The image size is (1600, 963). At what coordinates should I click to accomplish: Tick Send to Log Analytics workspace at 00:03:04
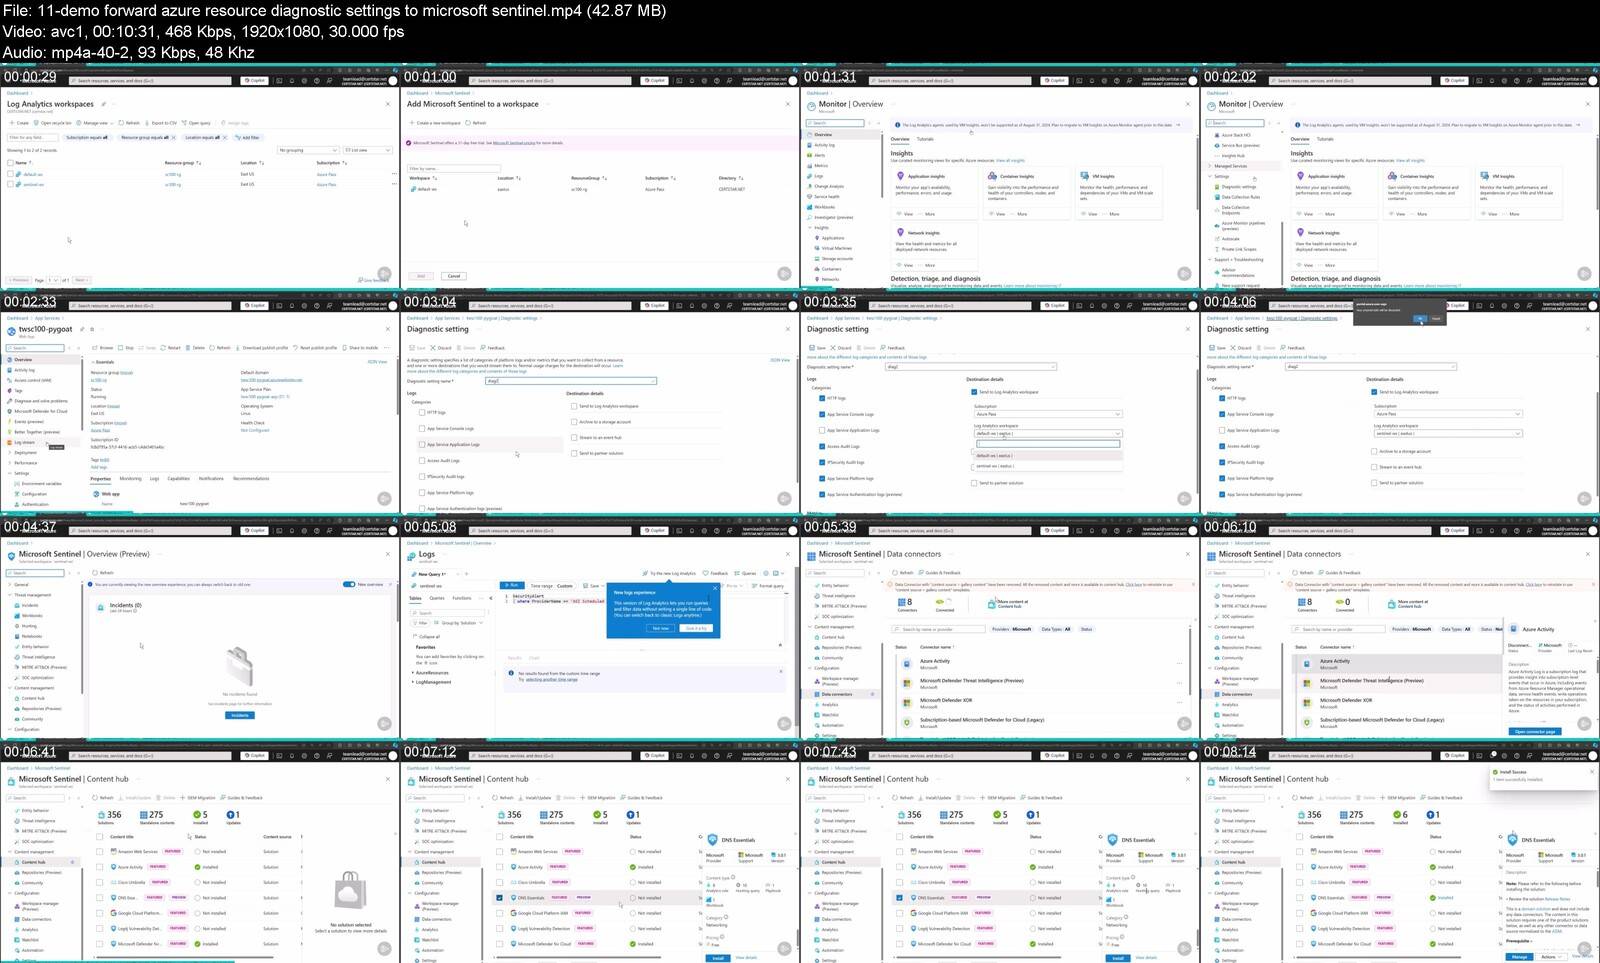[x=573, y=406]
